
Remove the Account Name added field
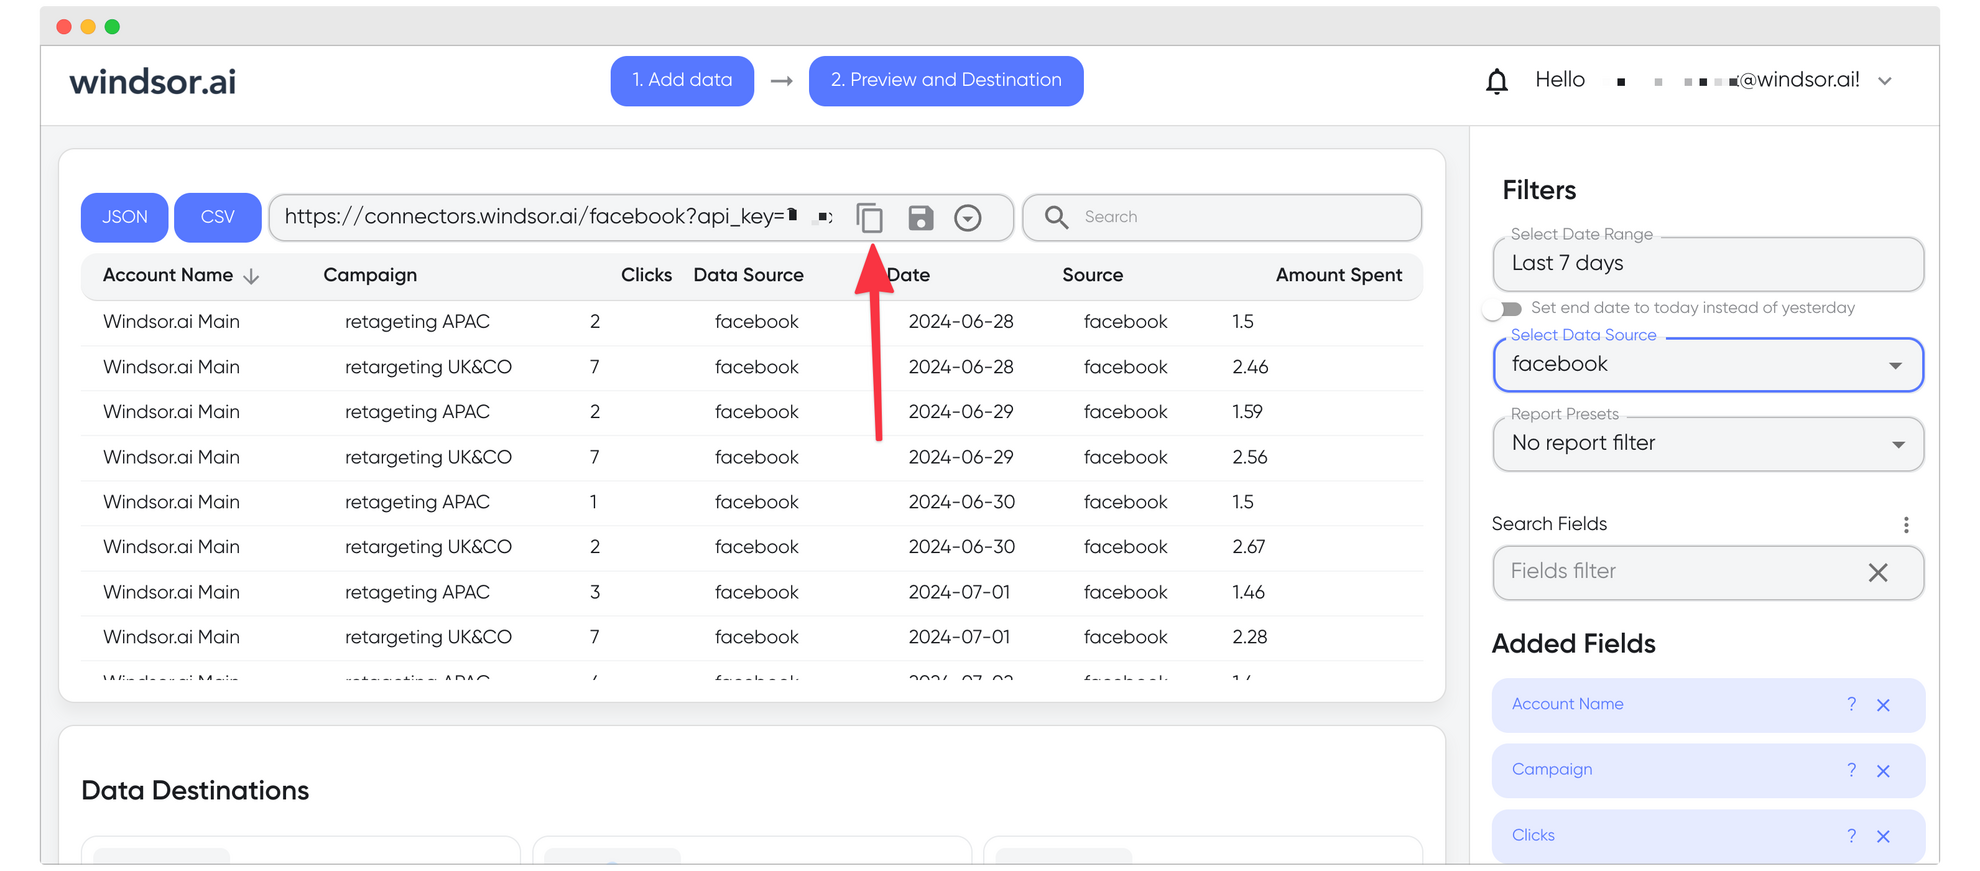coord(1883,705)
